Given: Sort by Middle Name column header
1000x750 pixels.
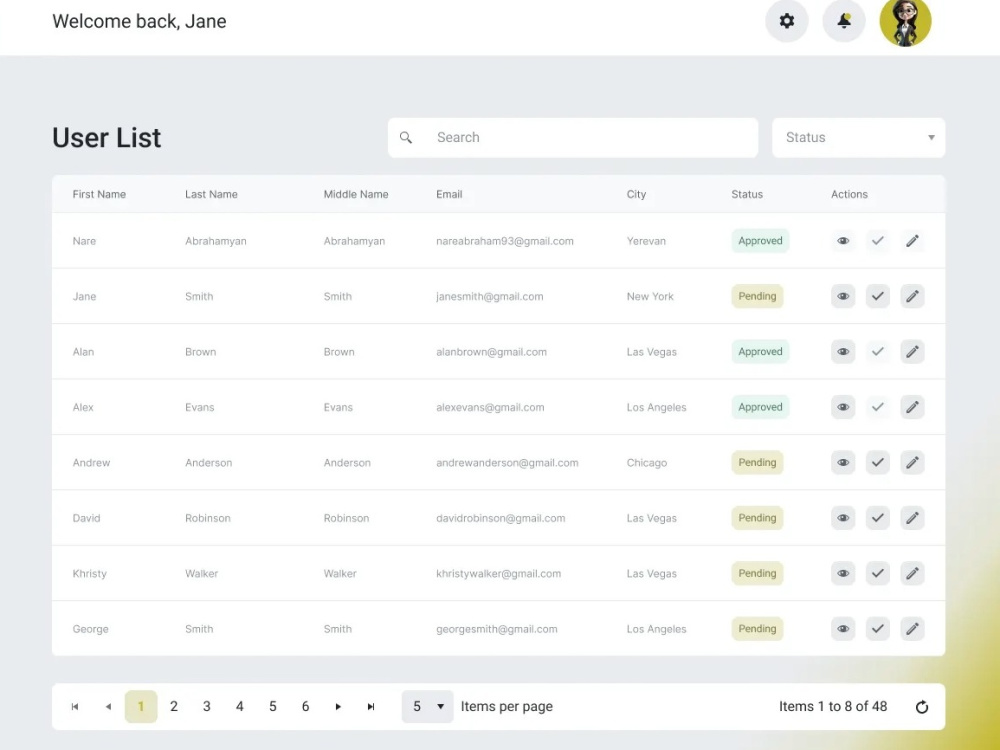Looking at the screenshot, I should (x=356, y=194).
